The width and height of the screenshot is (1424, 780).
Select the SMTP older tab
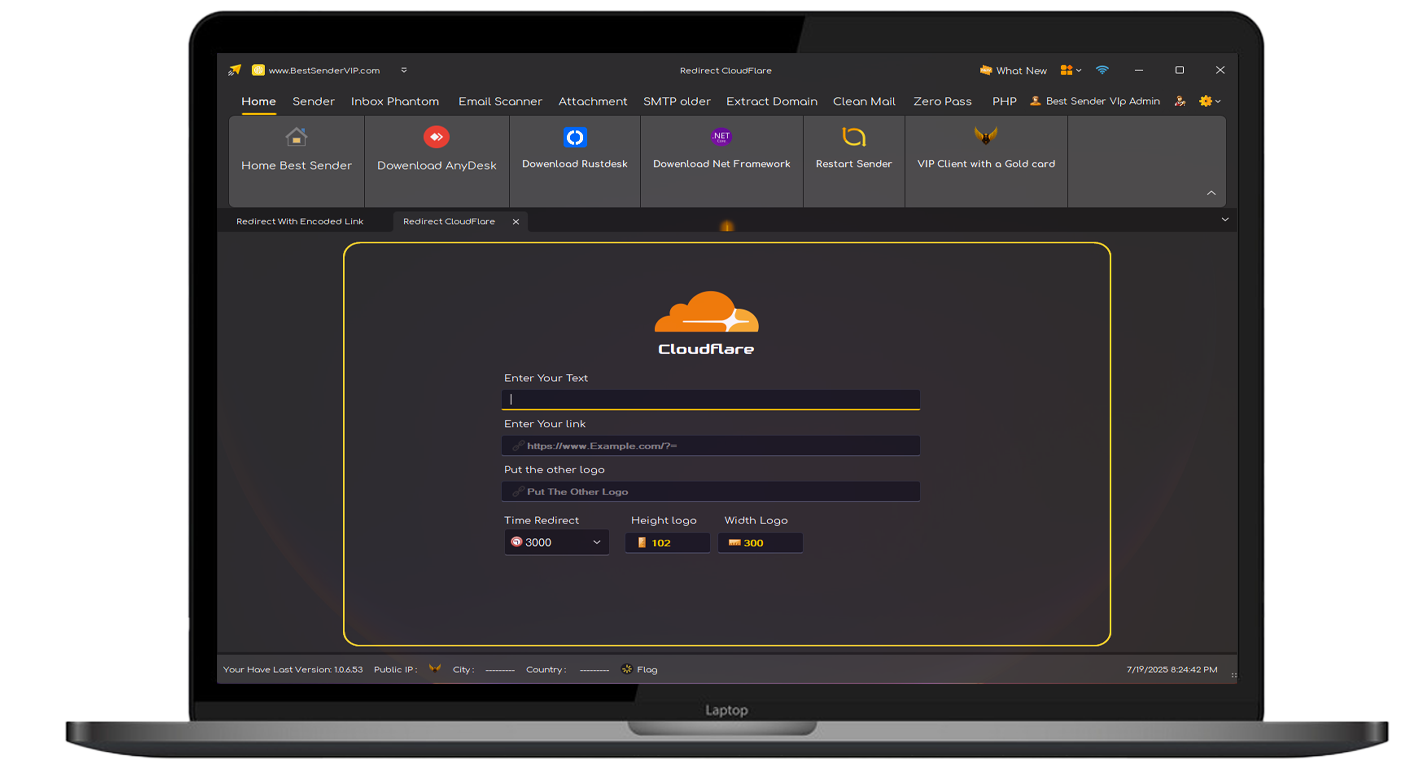pyautogui.click(x=677, y=101)
